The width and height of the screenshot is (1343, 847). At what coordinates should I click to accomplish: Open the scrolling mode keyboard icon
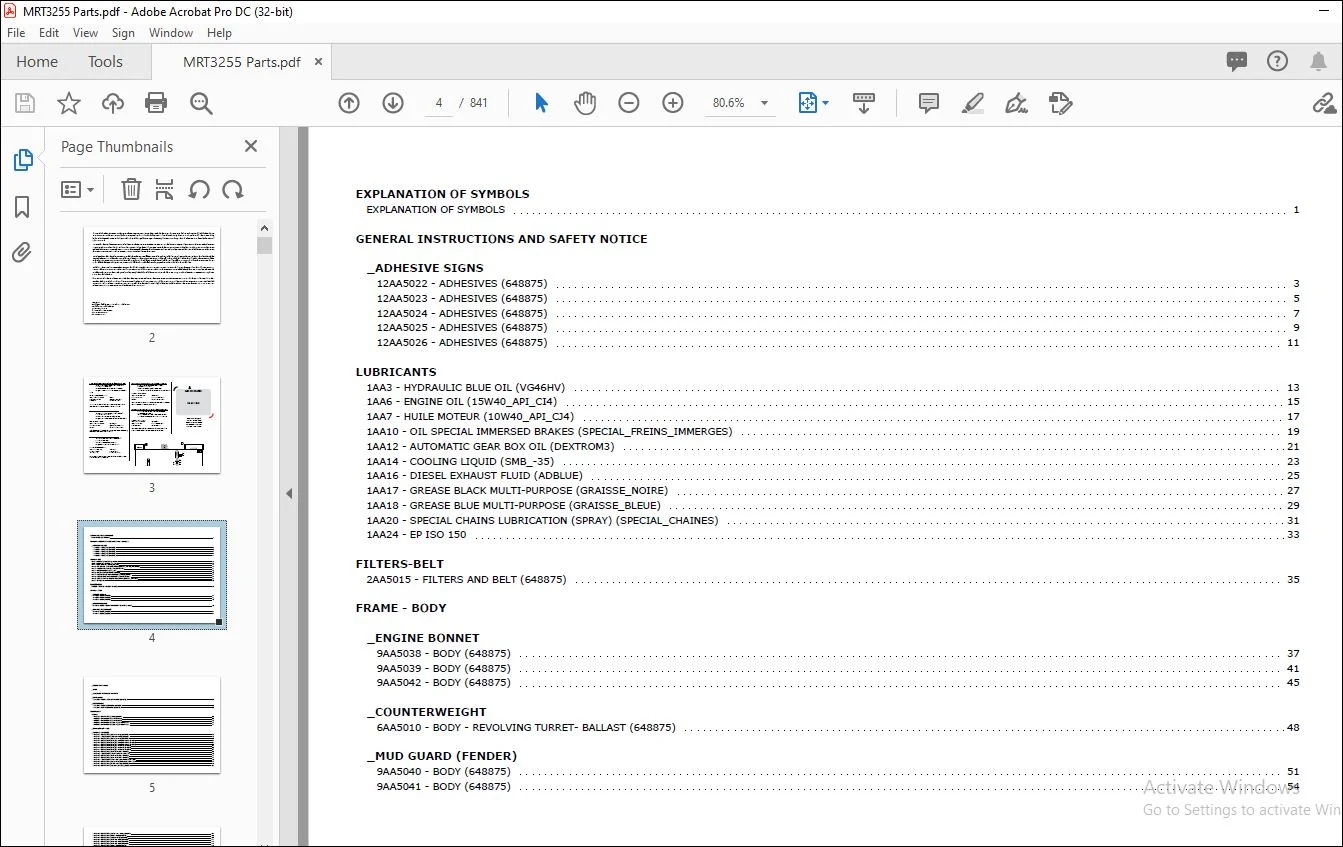point(864,103)
